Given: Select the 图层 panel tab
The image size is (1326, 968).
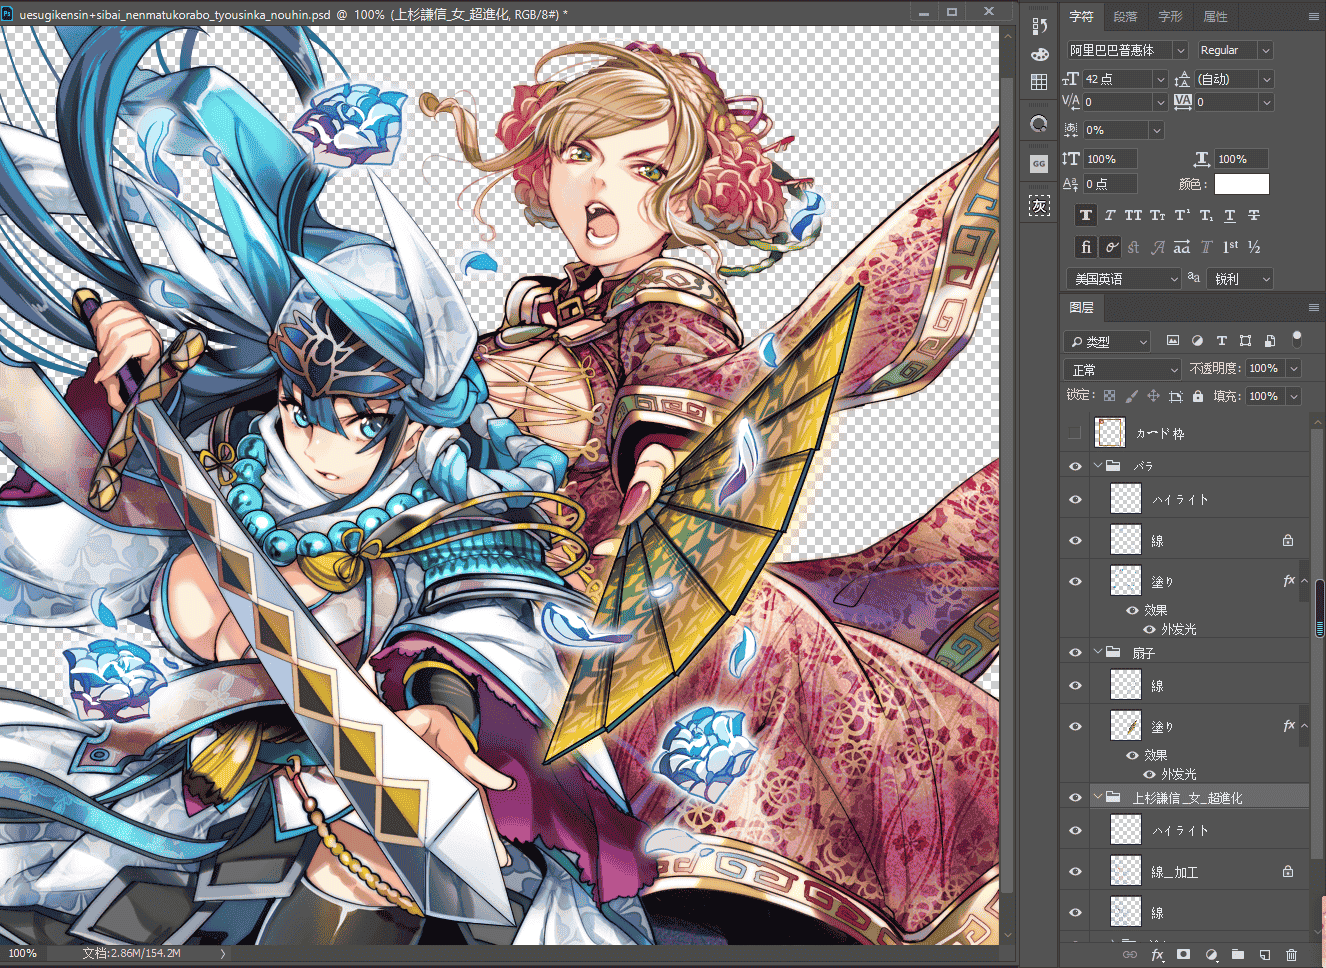Looking at the screenshot, I should [x=1081, y=308].
